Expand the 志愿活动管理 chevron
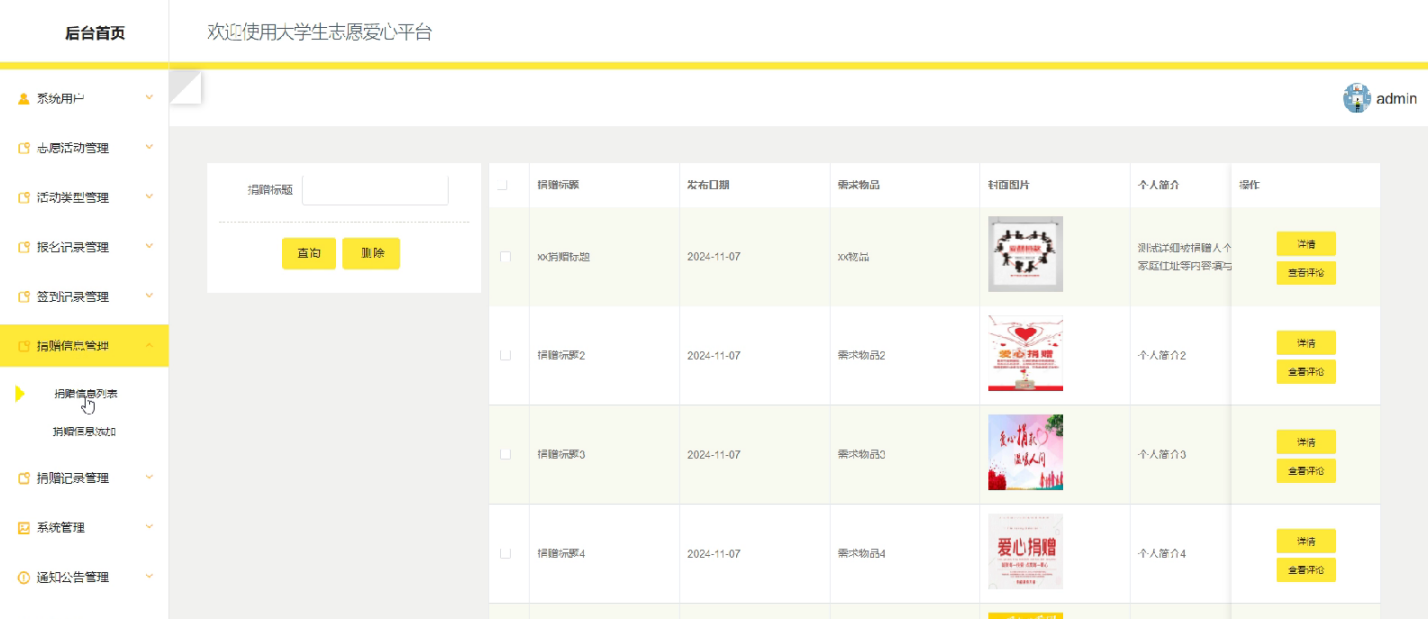Viewport: 1428px width, 619px height. (x=149, y=147)
